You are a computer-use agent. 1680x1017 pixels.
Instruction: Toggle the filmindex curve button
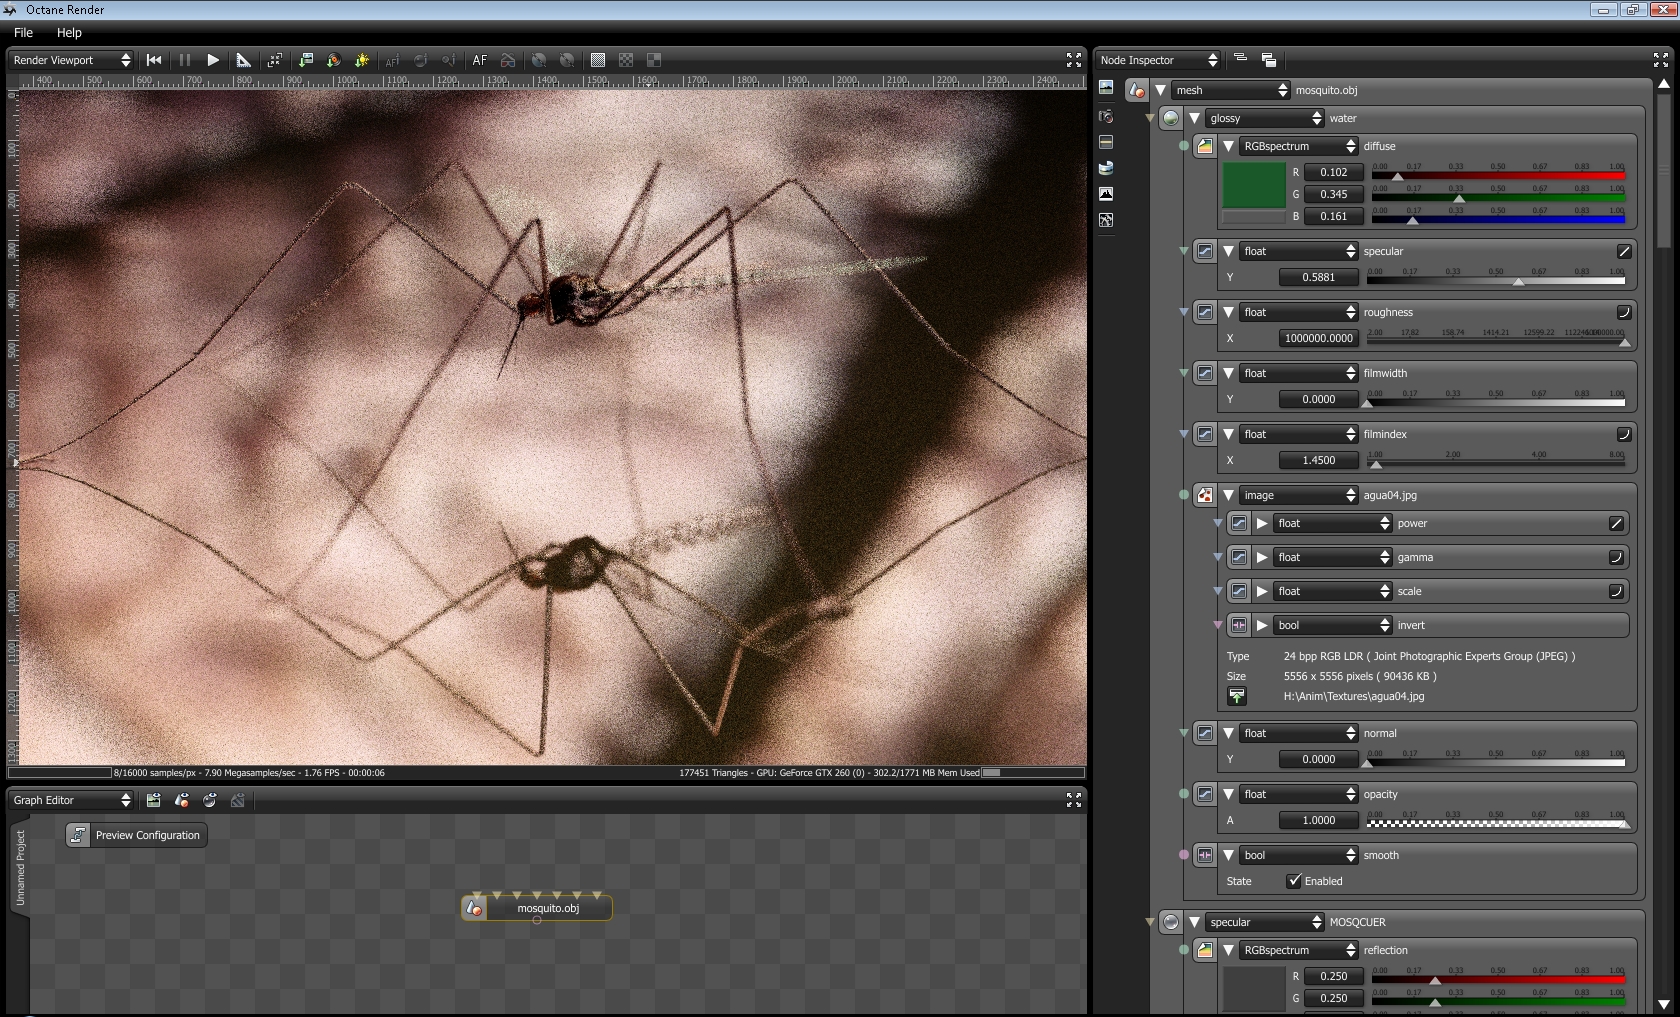[1624, 434]
